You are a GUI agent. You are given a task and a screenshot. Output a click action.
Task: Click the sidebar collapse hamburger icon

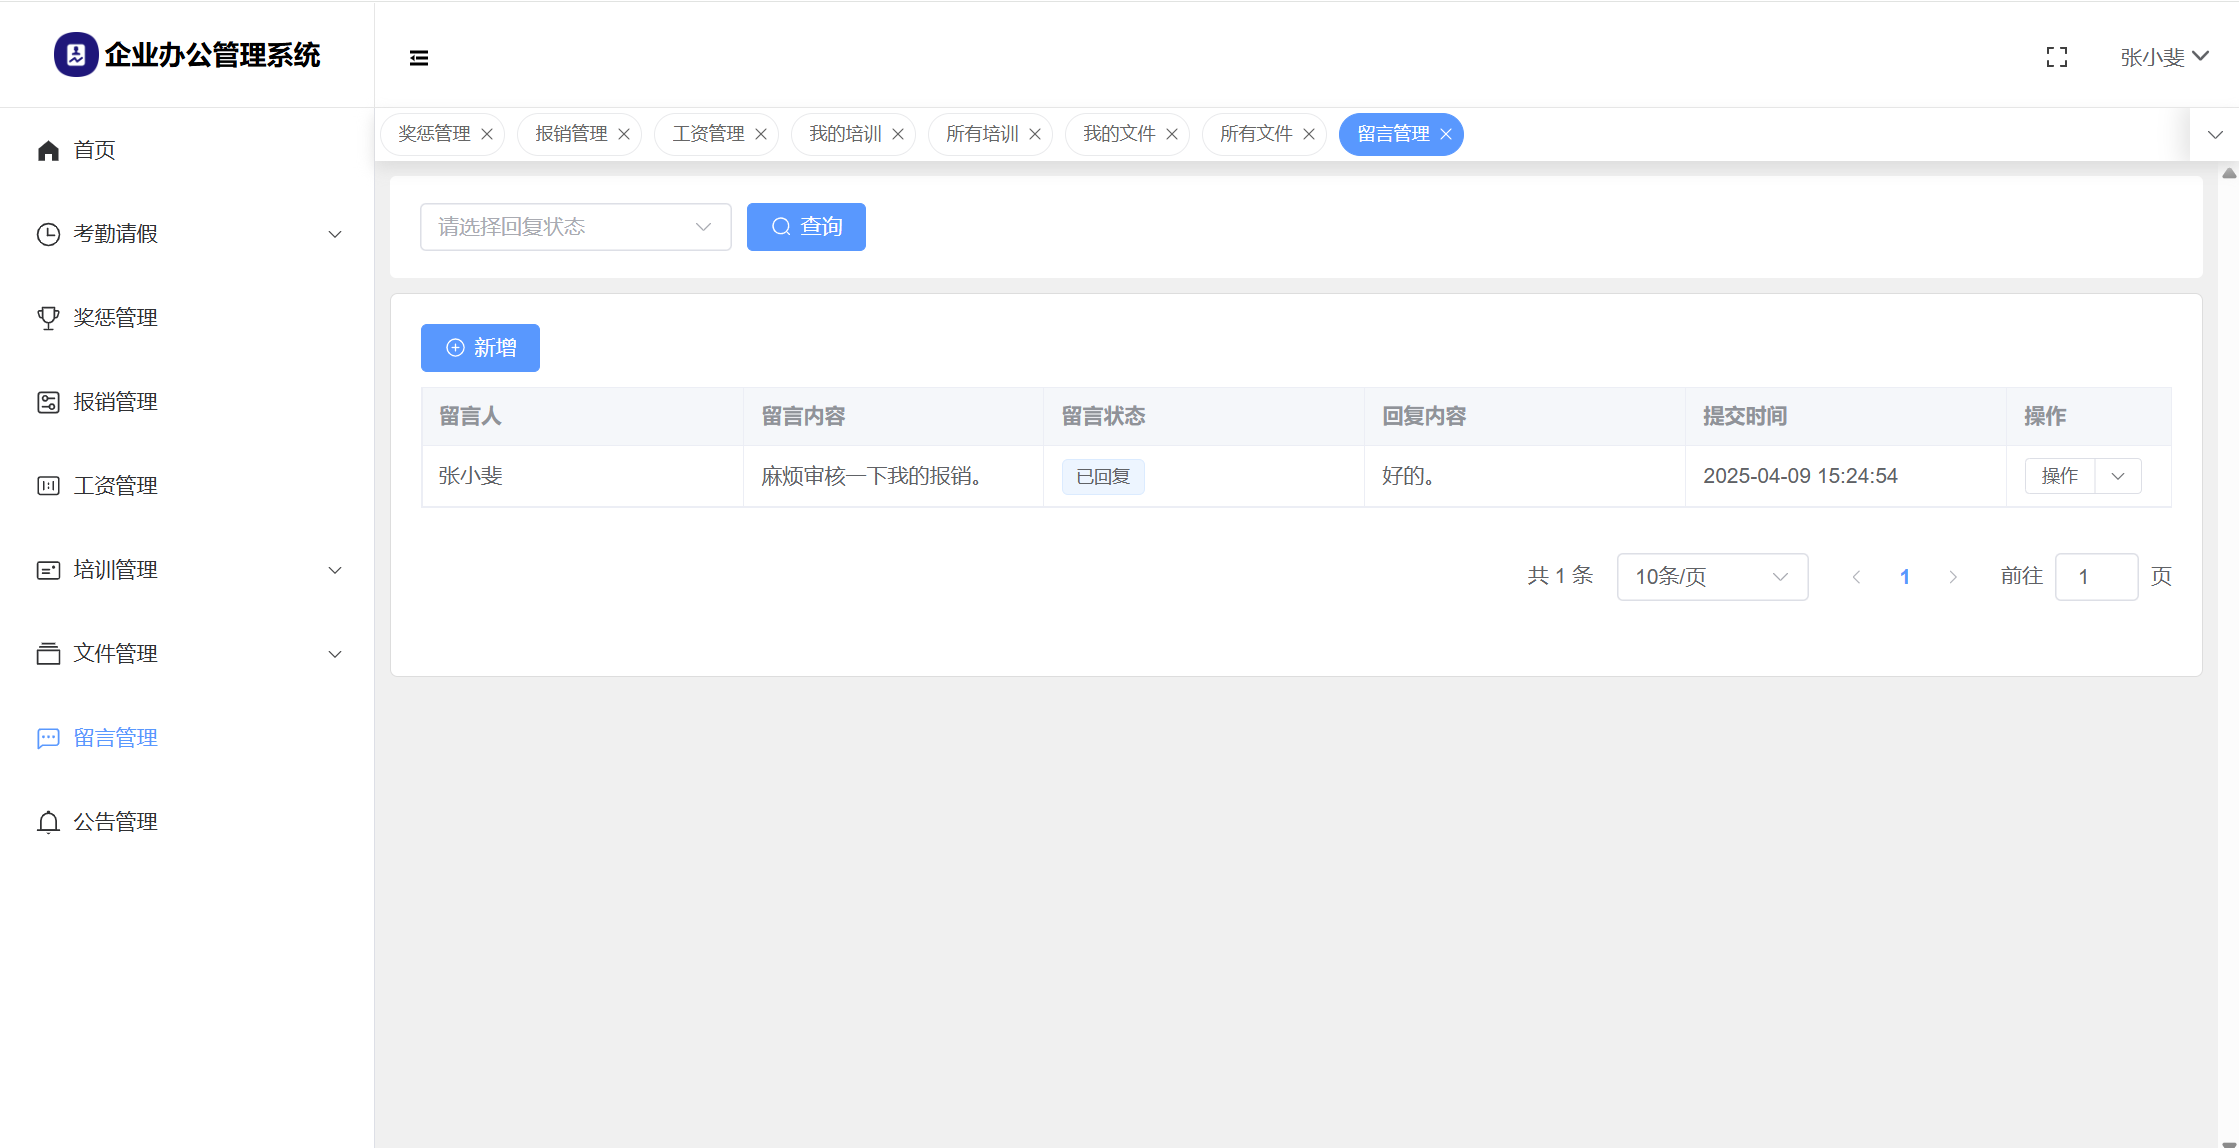pyautogui.click(x=419, y=58)
